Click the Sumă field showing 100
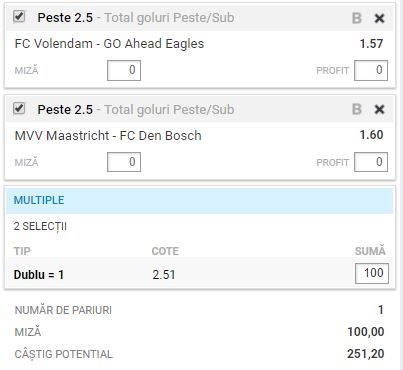Viewport: 403px width, 370px height. coord(372,273)
